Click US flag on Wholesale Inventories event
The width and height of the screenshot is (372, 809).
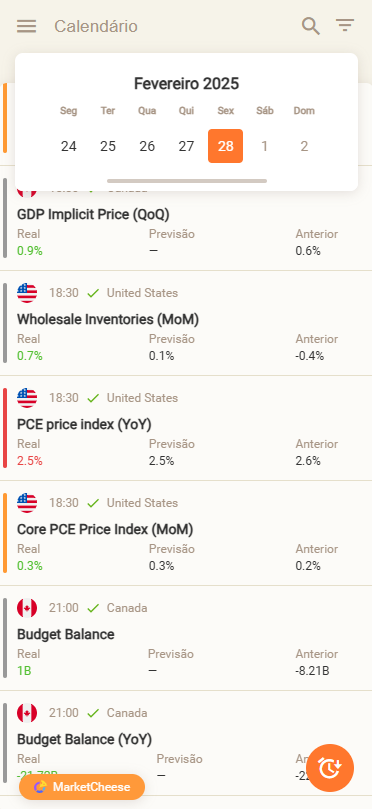coord(27,293)
